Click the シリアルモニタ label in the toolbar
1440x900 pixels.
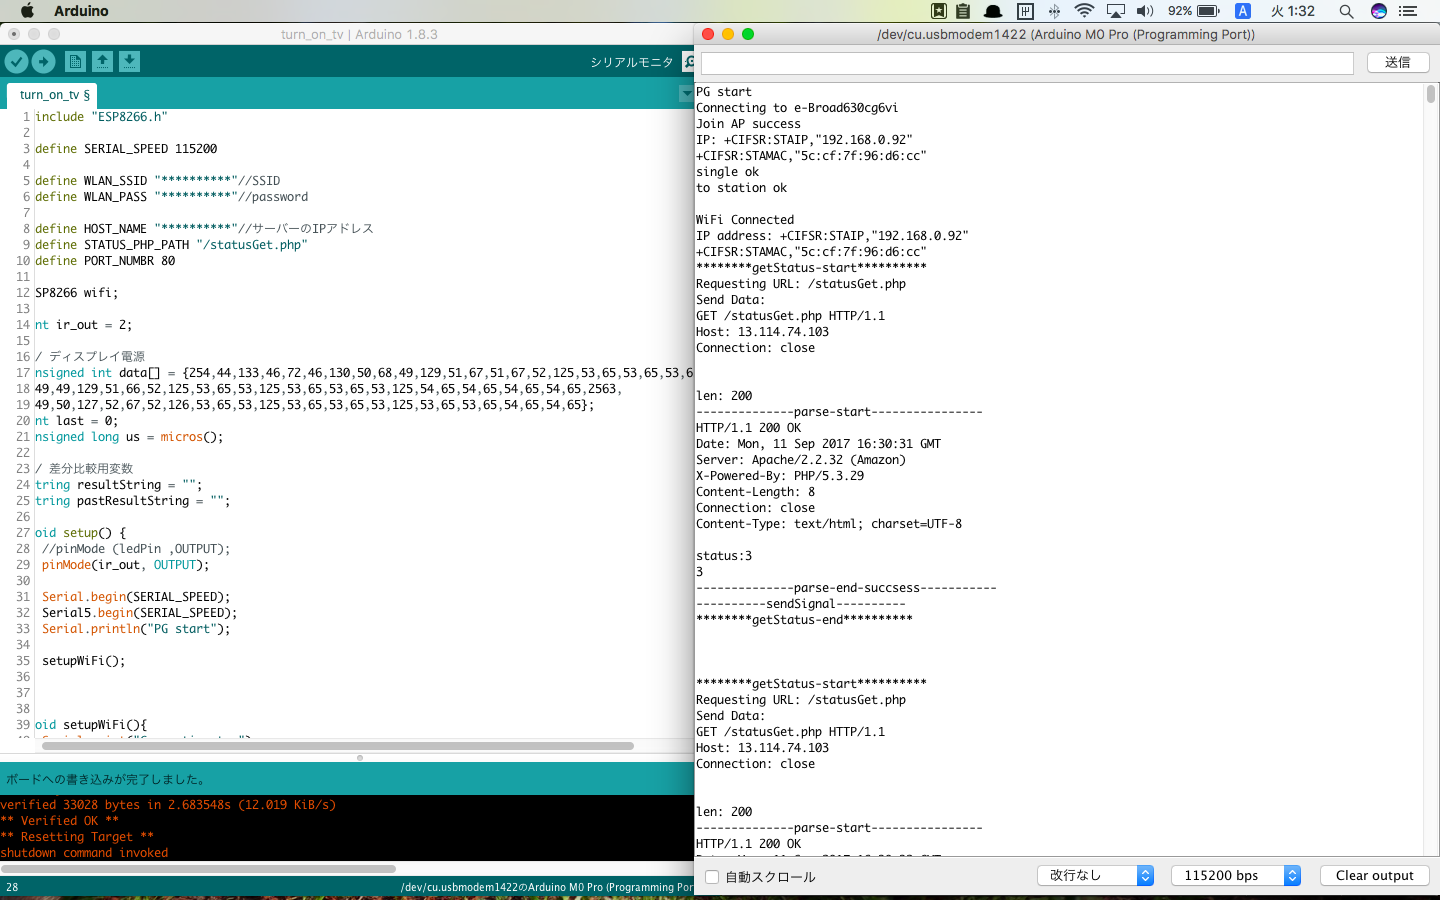tap(632, 62)
